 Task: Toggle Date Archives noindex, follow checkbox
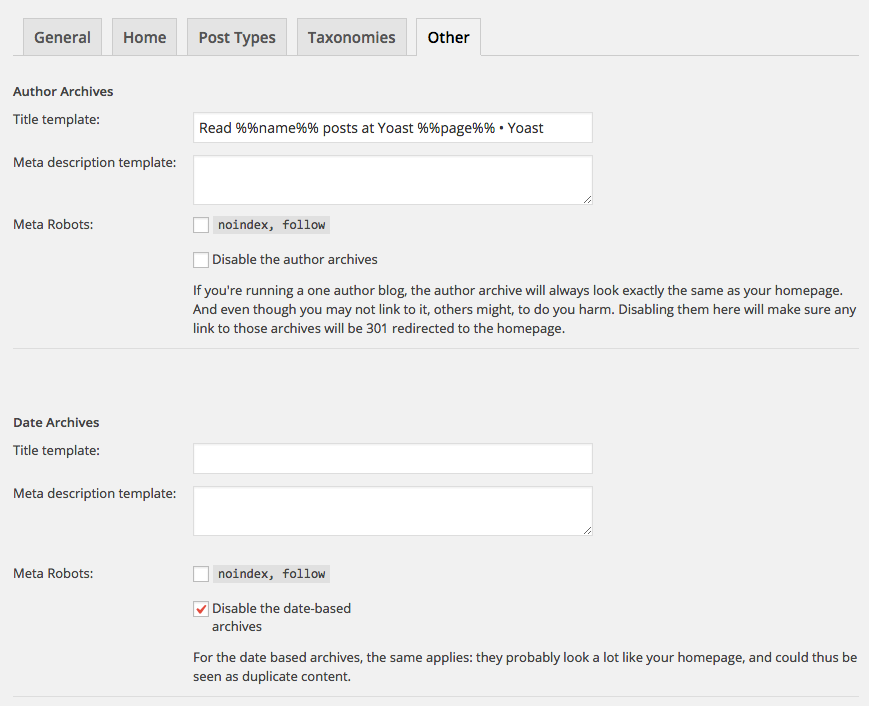pyautogui.click(x=201, y=574)
